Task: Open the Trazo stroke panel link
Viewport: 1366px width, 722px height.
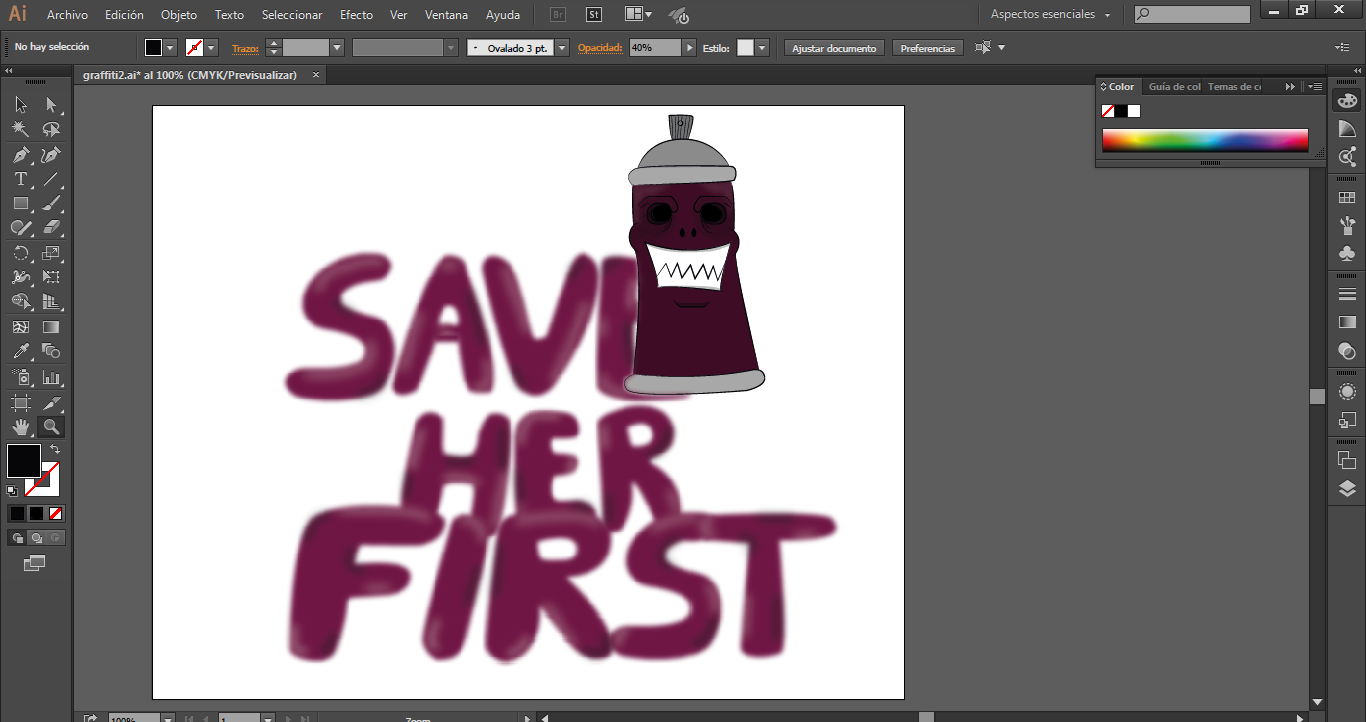Action: tap(245, 48)
